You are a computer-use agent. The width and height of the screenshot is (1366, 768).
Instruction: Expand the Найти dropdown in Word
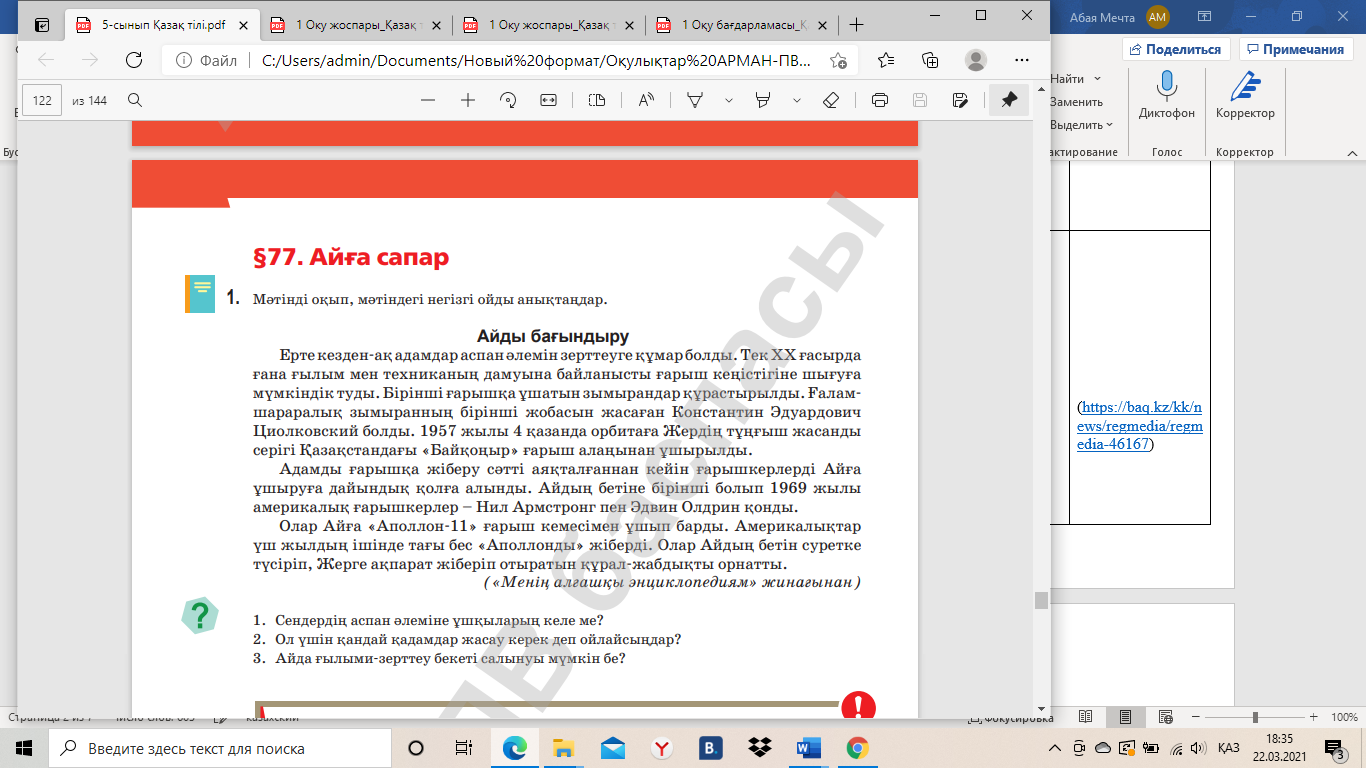click(x=1097, y=78)
